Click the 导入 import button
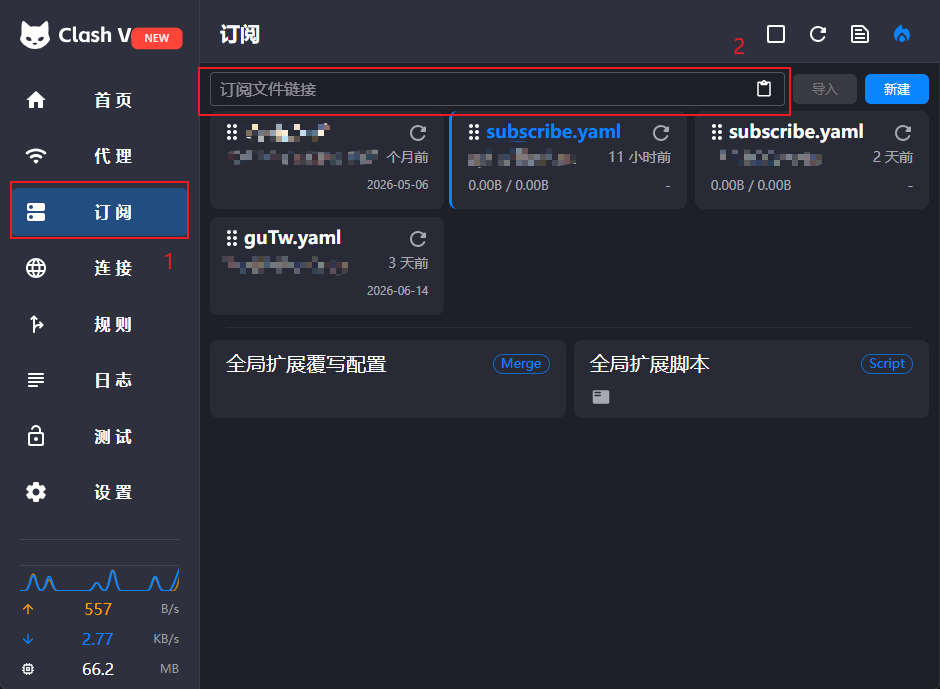 [x=825, y=89]
